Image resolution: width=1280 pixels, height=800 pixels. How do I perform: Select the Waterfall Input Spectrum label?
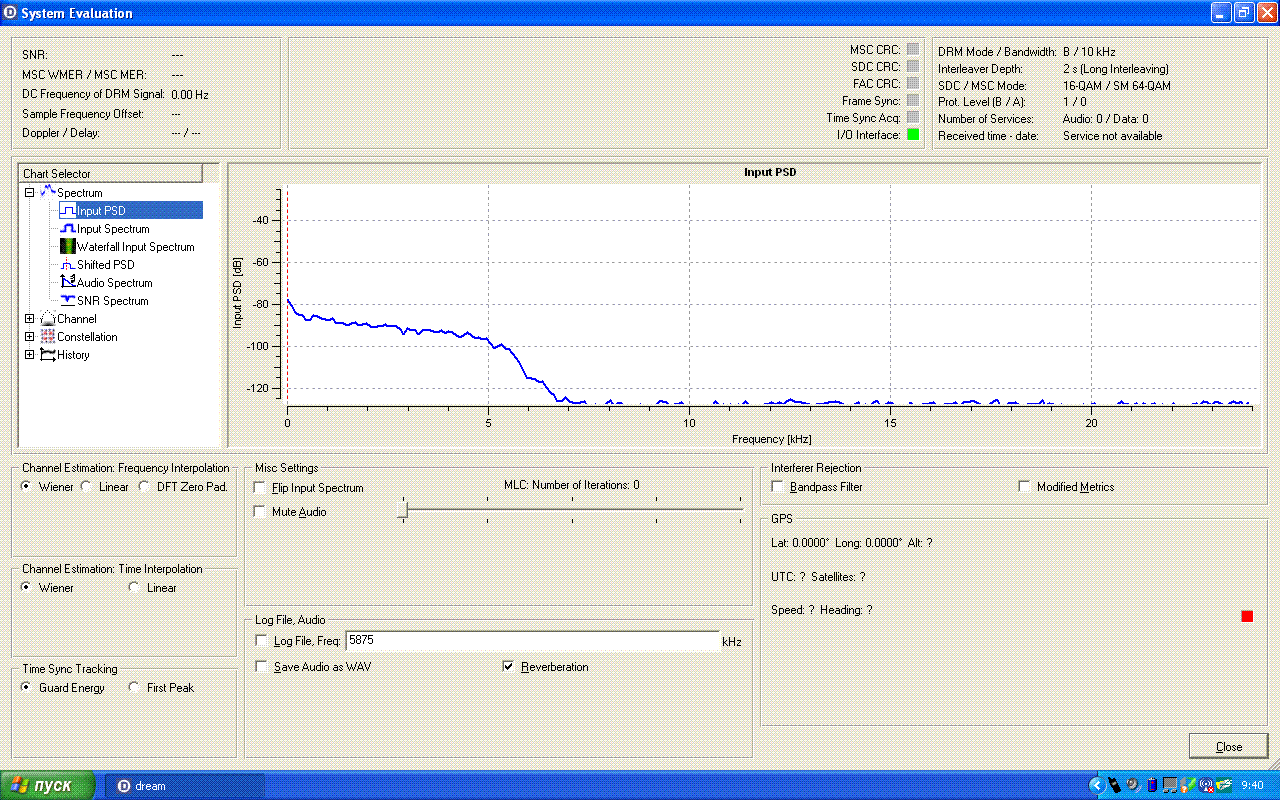pyautogui.click(x=136, y=247)
